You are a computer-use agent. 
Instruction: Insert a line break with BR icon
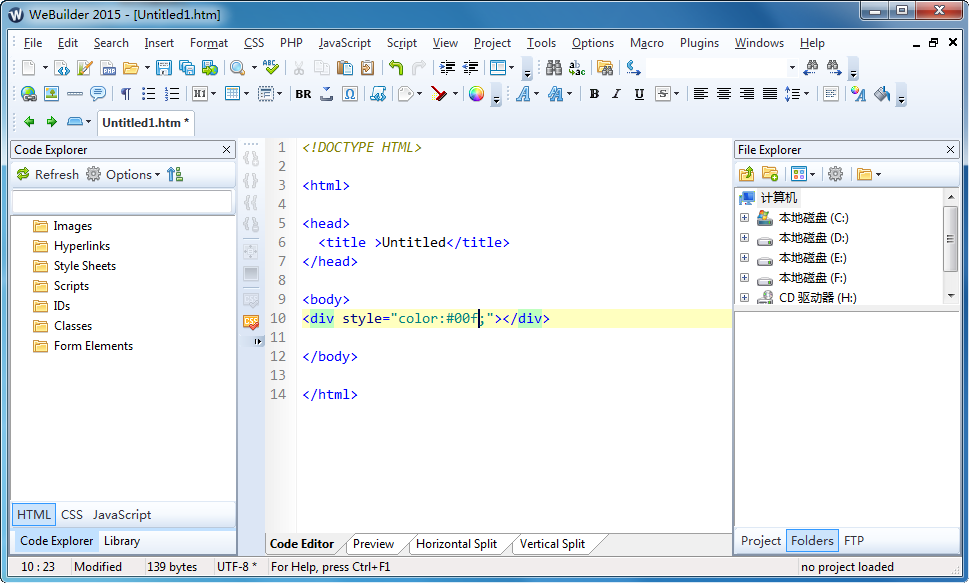pos(303,94)
